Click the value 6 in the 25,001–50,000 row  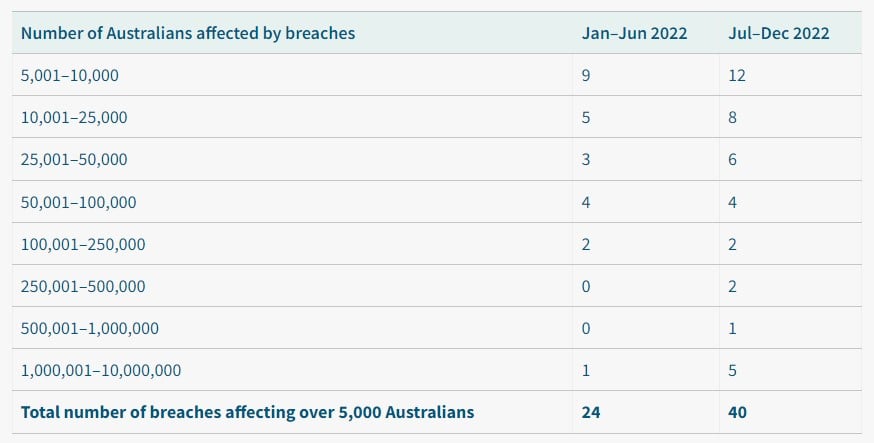[732, 159]
